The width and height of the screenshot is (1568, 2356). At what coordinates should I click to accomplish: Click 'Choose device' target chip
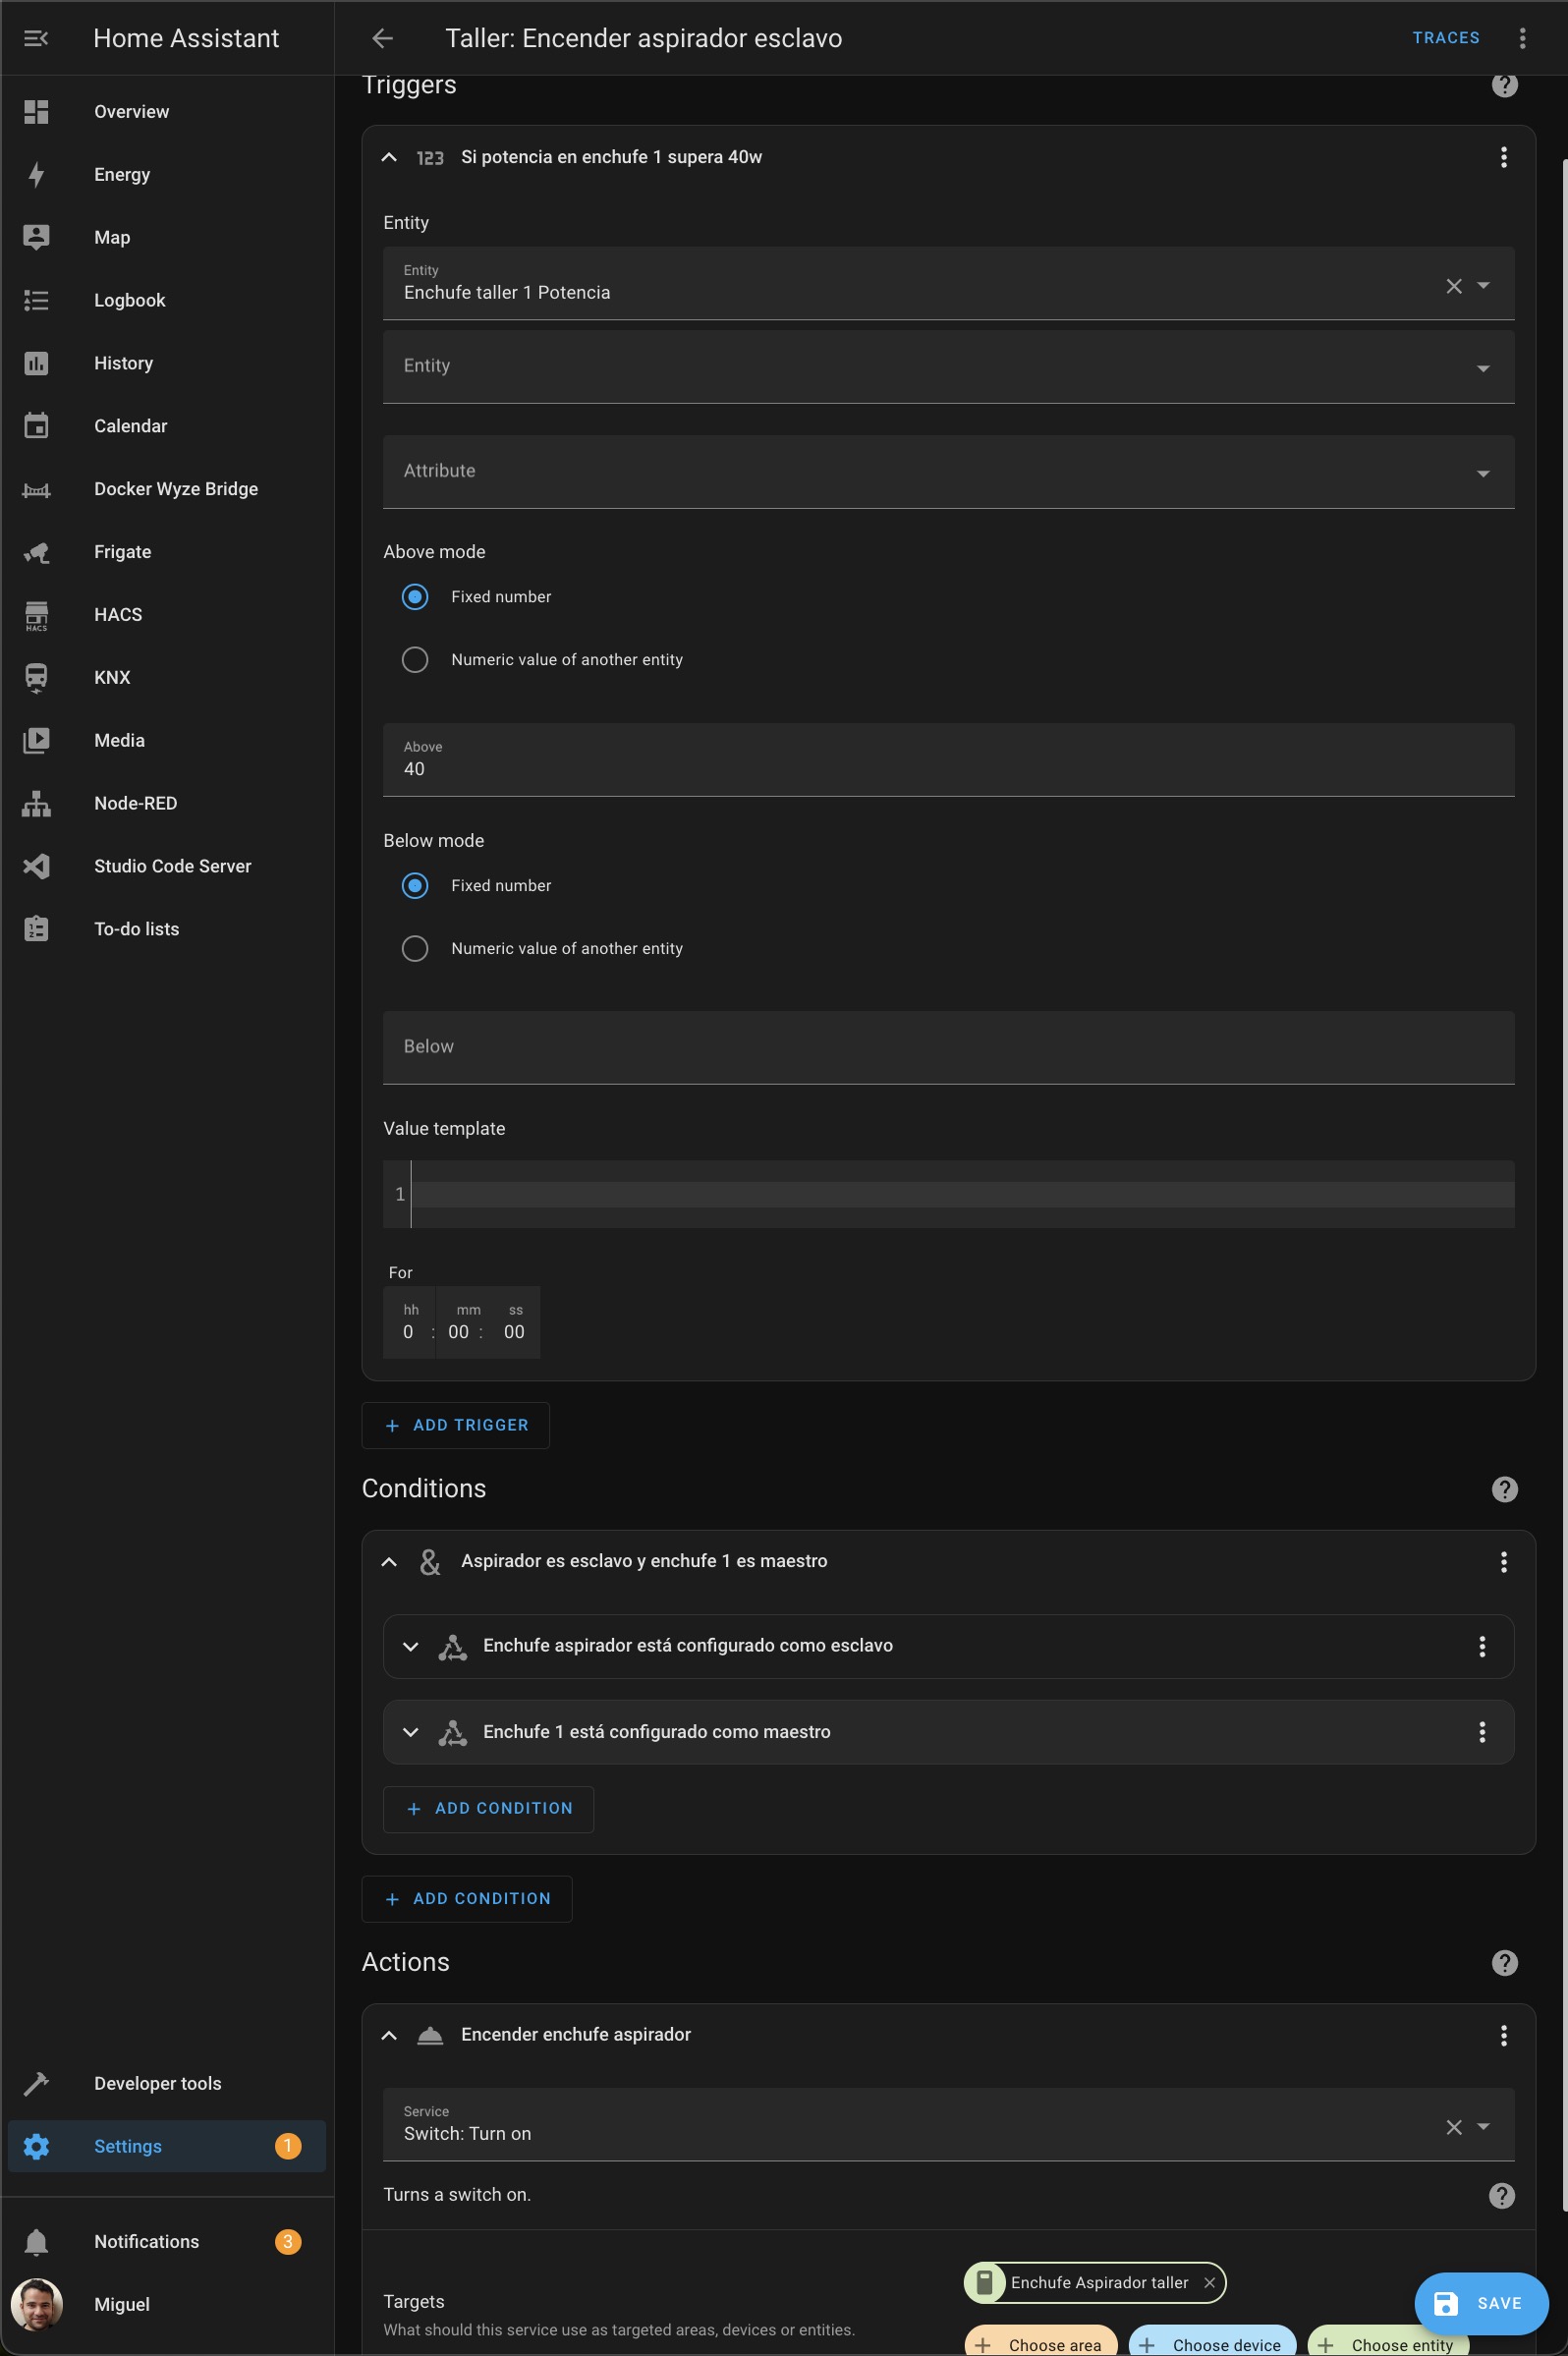[x=1212, y=2341]
